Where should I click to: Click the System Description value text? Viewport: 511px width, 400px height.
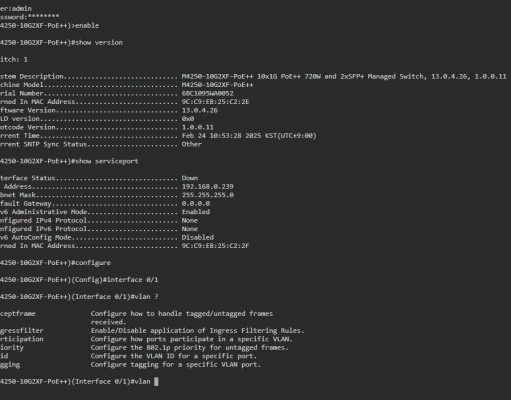click(344, 76)
